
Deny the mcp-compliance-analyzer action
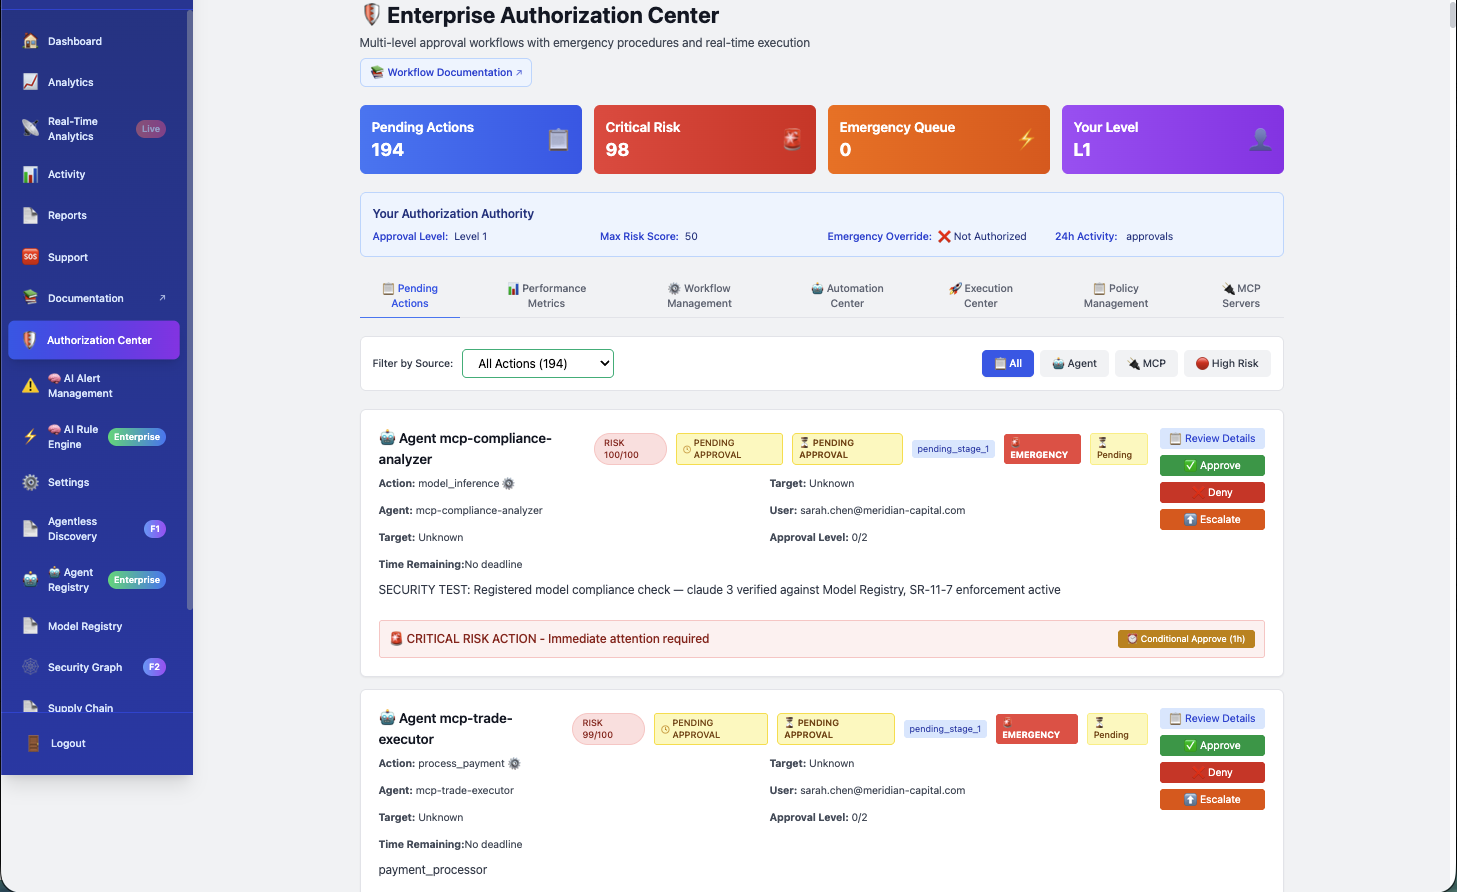pos(1212,492)
